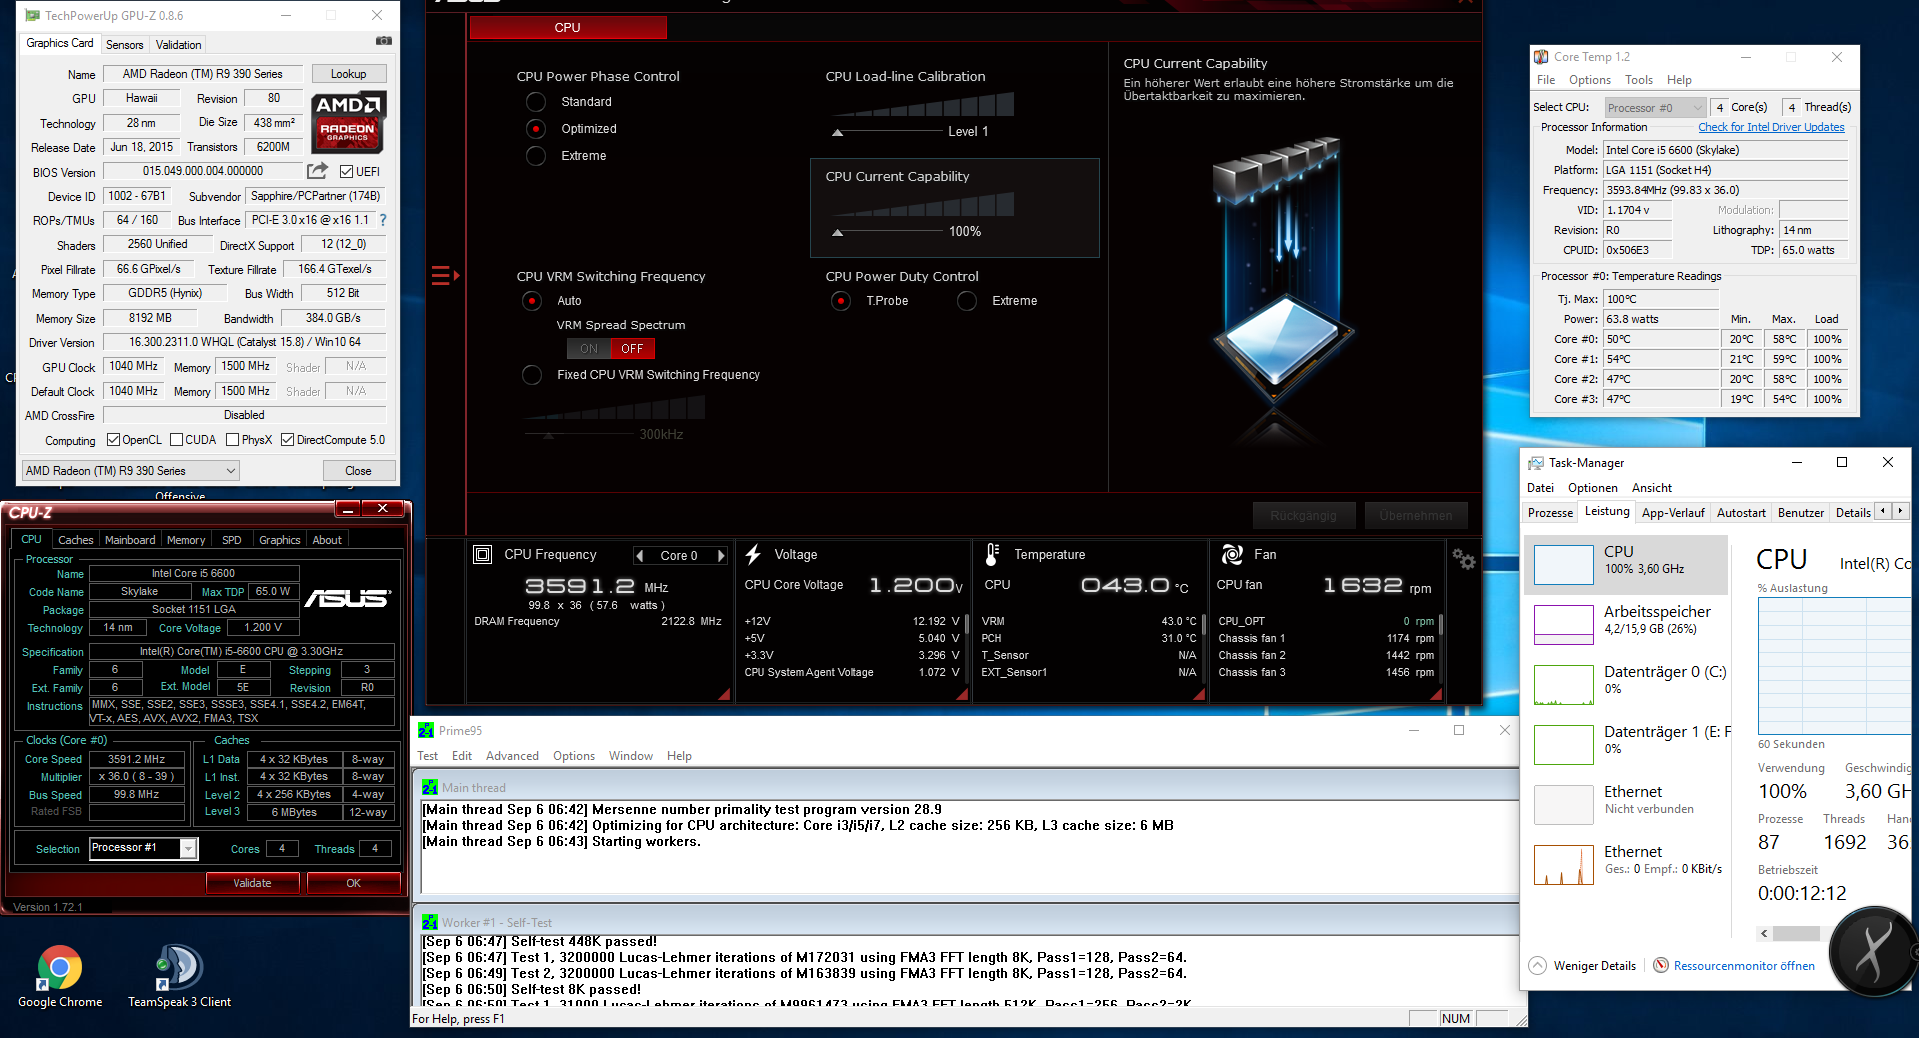
Task: Collapse Task-Manager with Weniger Details
Action: [1582, 966]
